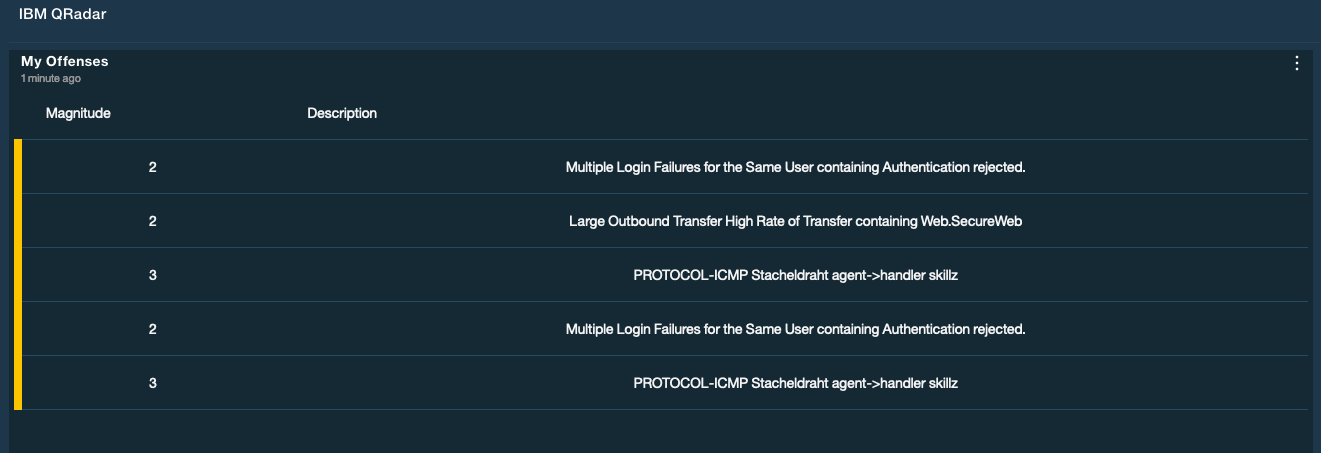Click magnitude value of Large Outbound Transfer row

[x=152, y=221]
